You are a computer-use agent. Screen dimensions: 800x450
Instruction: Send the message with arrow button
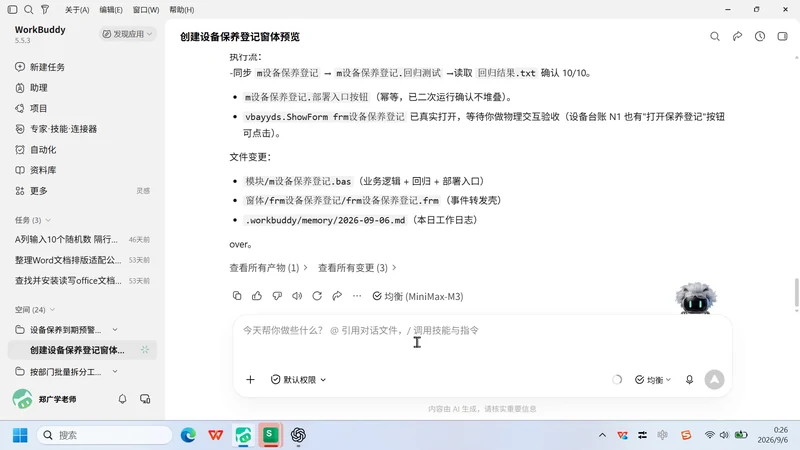(714, 380)
